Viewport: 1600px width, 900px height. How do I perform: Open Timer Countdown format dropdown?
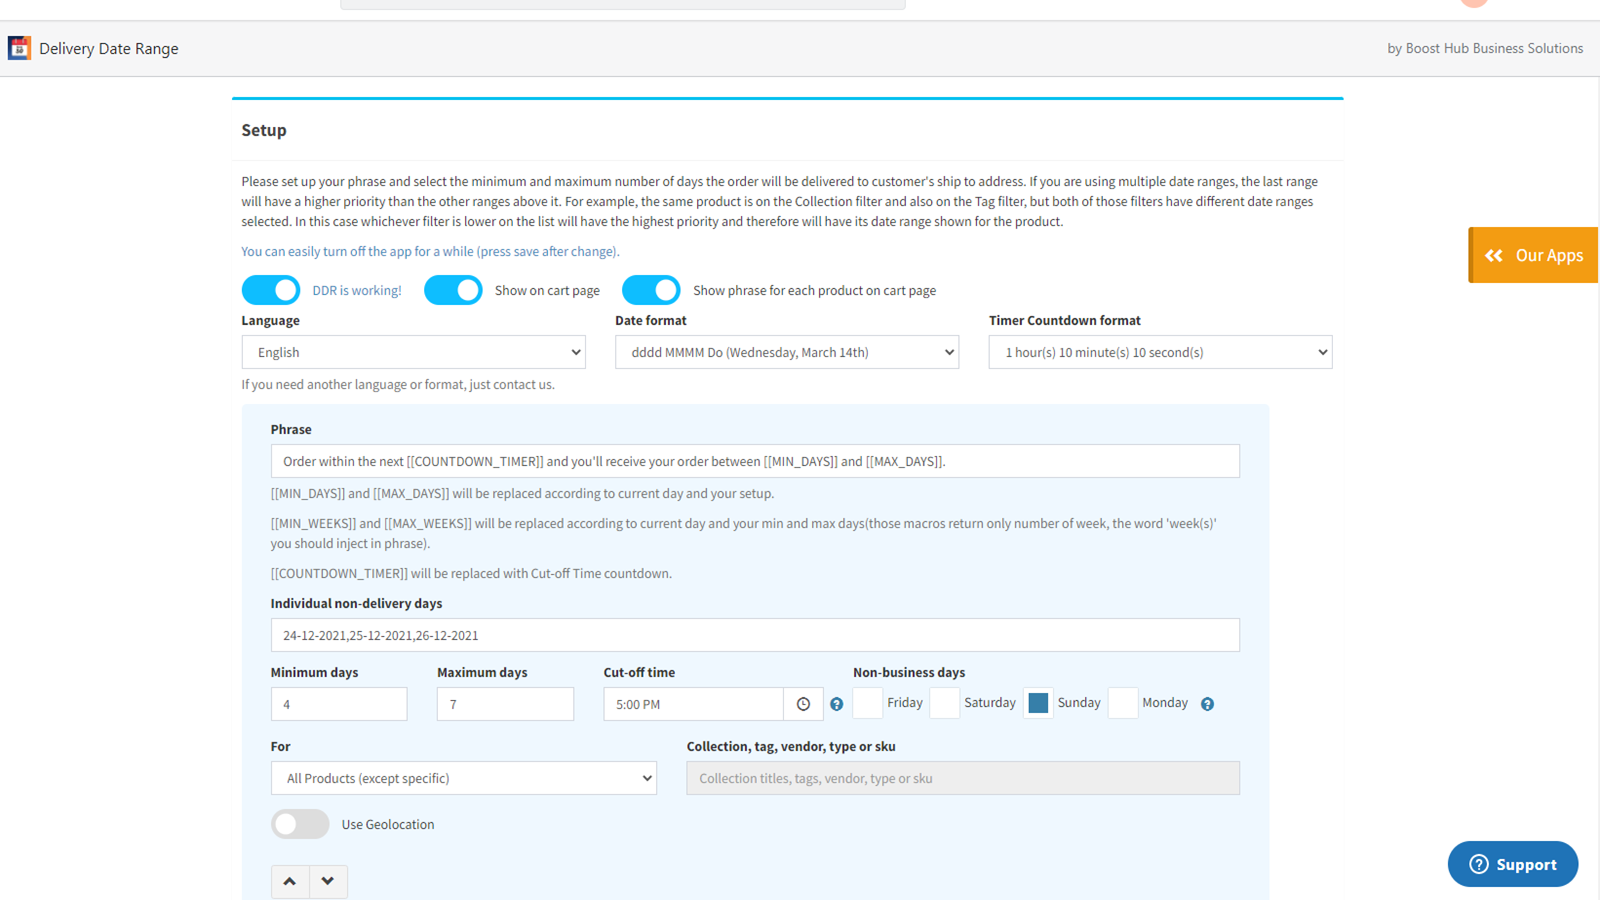(1160, 352)
